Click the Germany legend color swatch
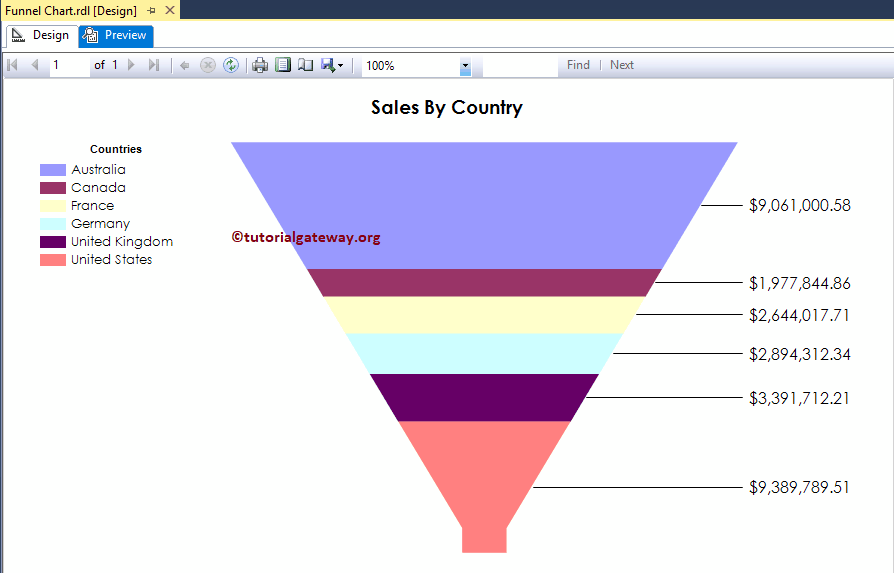Screen dimensions: 894x573 (53, 224)
